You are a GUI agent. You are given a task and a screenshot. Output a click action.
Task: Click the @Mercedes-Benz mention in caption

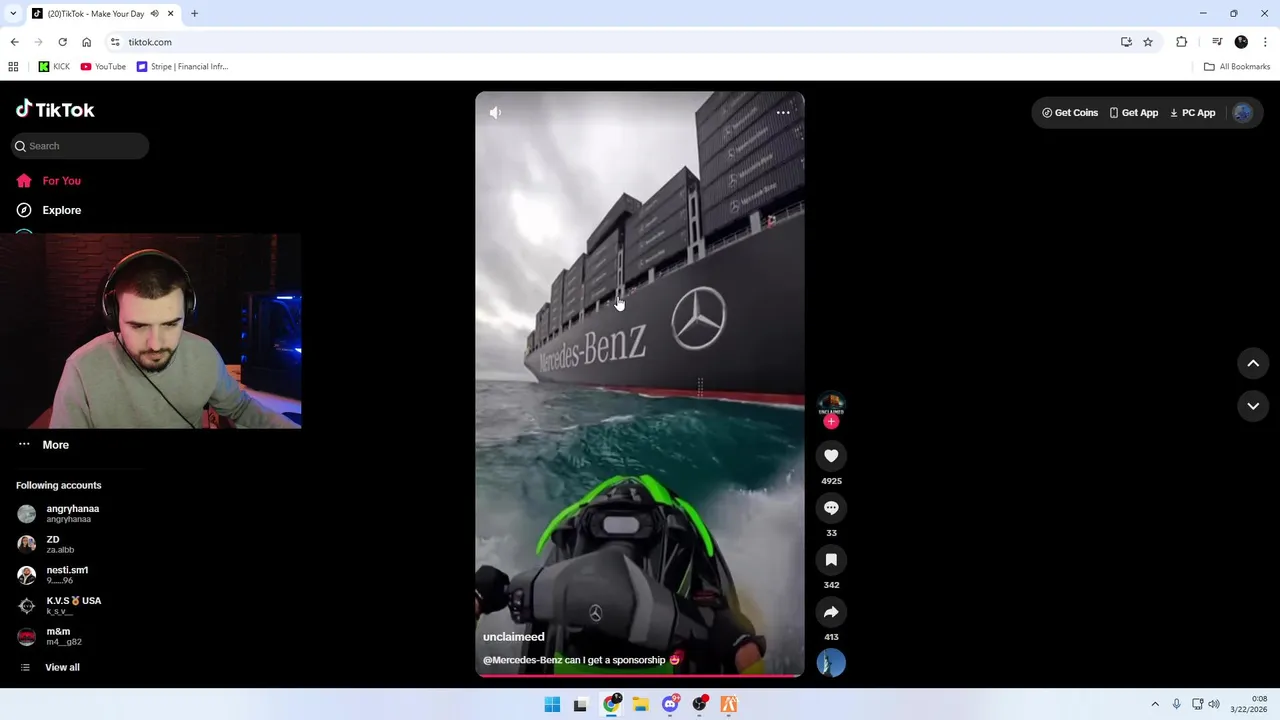pos(523,660)
